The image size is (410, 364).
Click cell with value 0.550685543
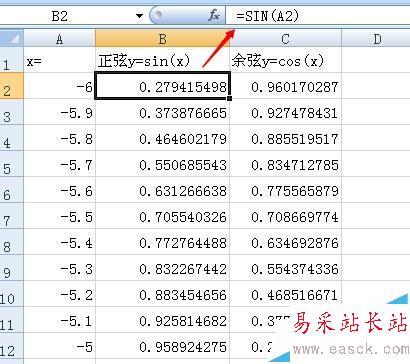tap(162, 164)
